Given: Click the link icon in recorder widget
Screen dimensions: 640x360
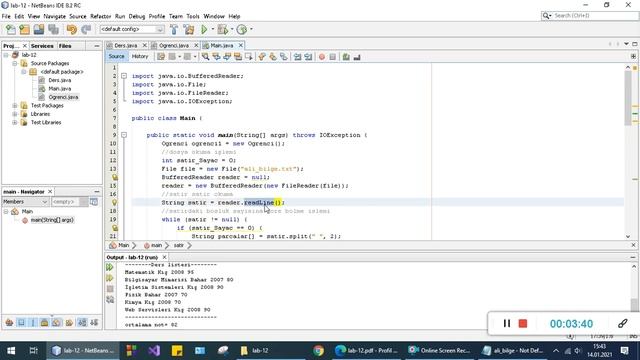Looking at the screenshot, I should click(x=622, y=323).
